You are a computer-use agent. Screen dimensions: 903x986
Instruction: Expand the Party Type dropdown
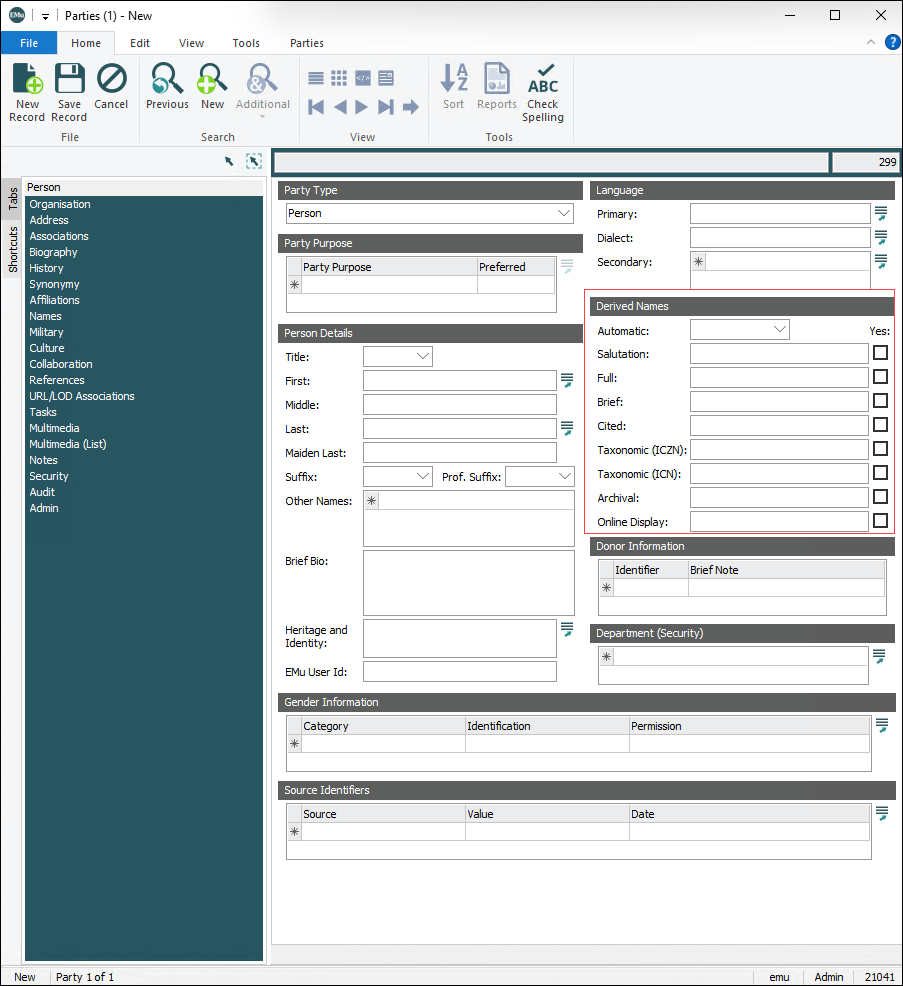coord(563,213)
